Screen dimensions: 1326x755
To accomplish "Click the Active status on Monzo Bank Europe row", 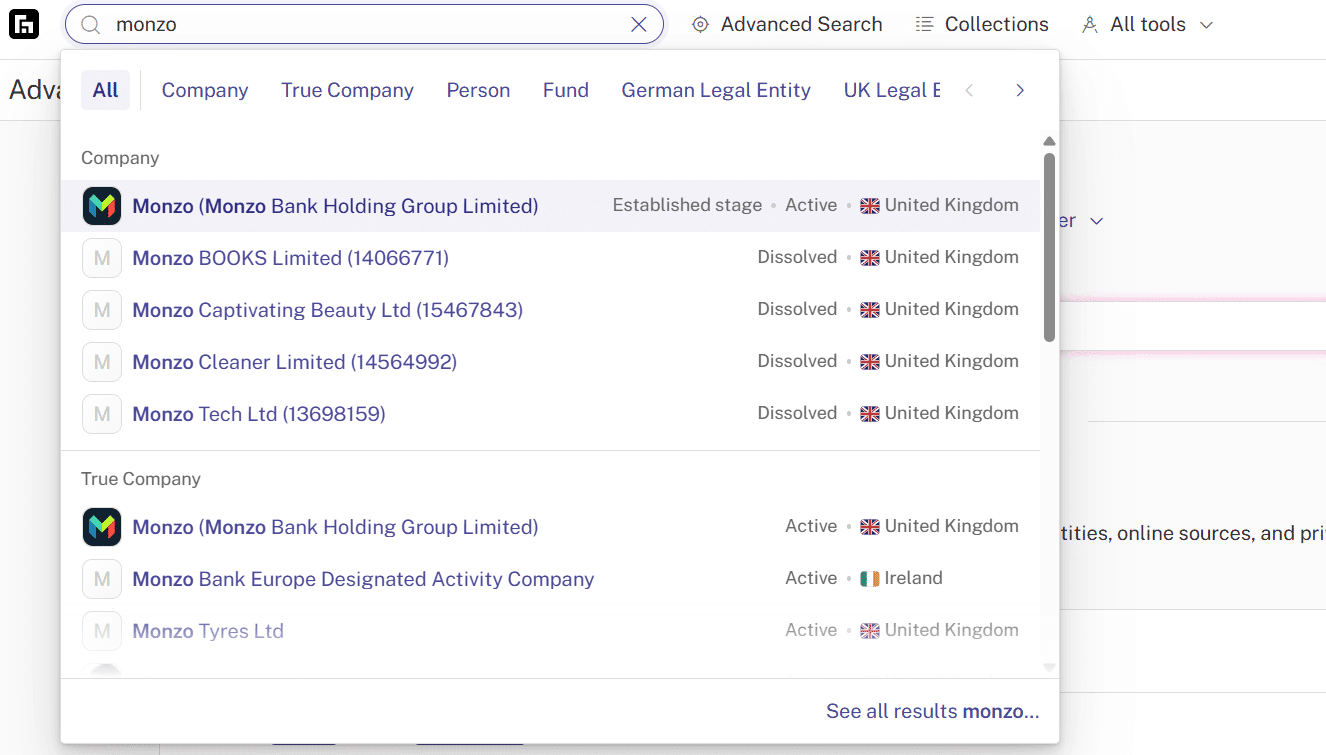I will [x=811, y=578].
